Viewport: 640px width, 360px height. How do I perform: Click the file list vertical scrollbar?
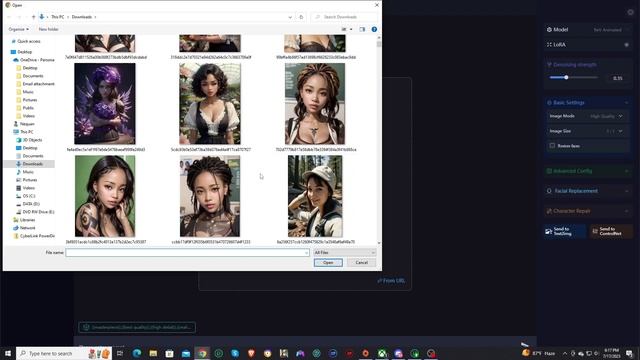coord(379,141)
